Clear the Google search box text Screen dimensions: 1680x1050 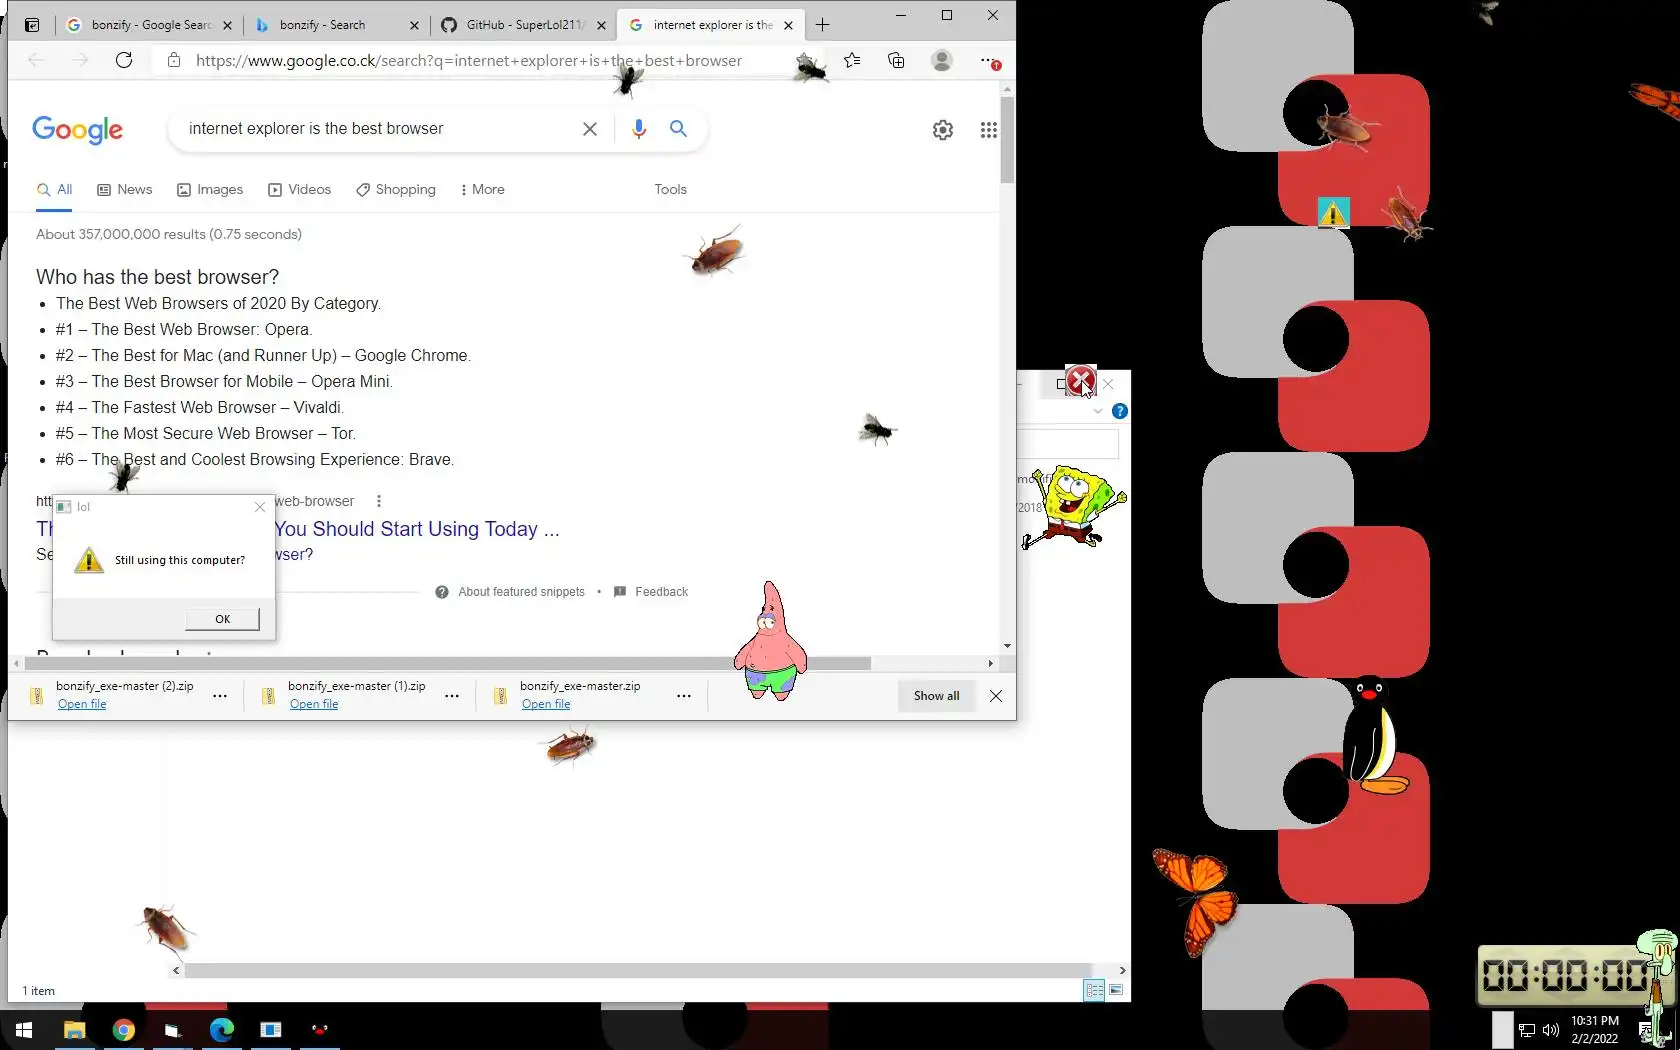coord(590,129)
